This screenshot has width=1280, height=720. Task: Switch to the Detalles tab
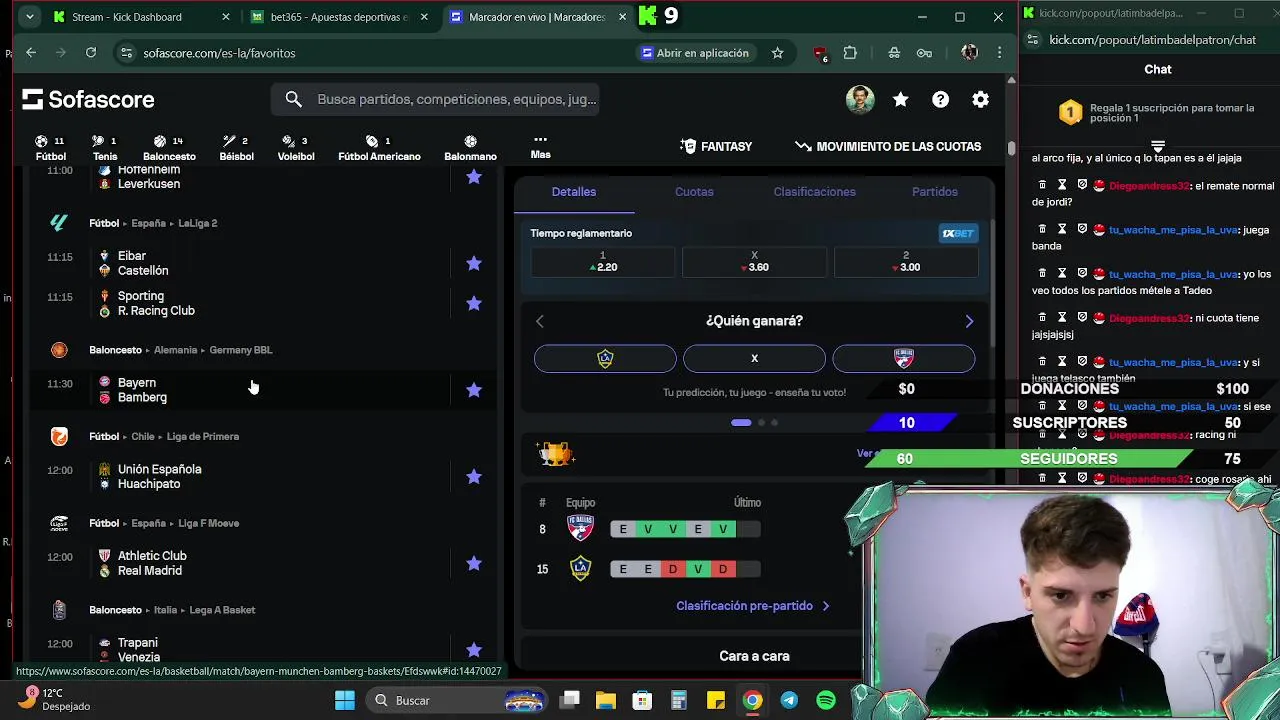point(574,192)
